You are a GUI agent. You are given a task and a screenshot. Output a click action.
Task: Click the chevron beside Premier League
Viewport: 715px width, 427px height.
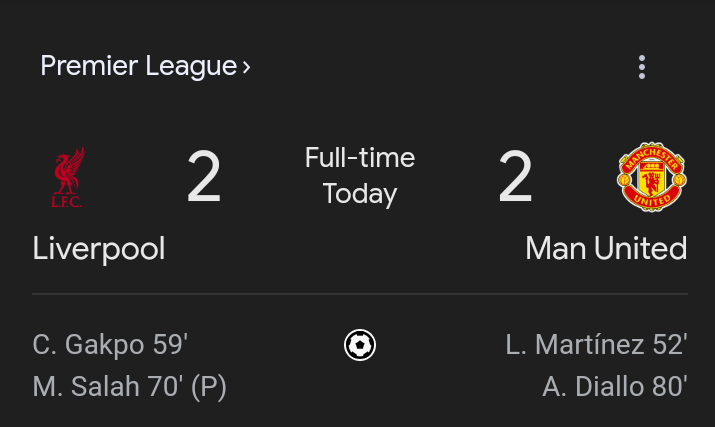point(247,67)
